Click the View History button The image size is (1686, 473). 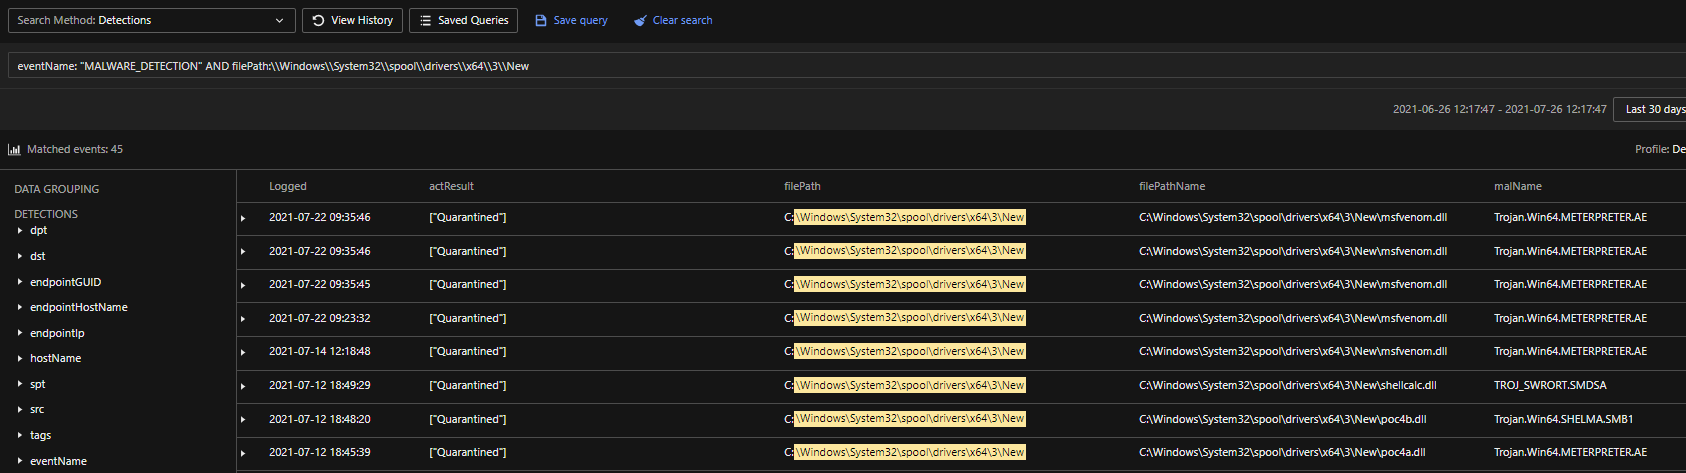[352, 20]
